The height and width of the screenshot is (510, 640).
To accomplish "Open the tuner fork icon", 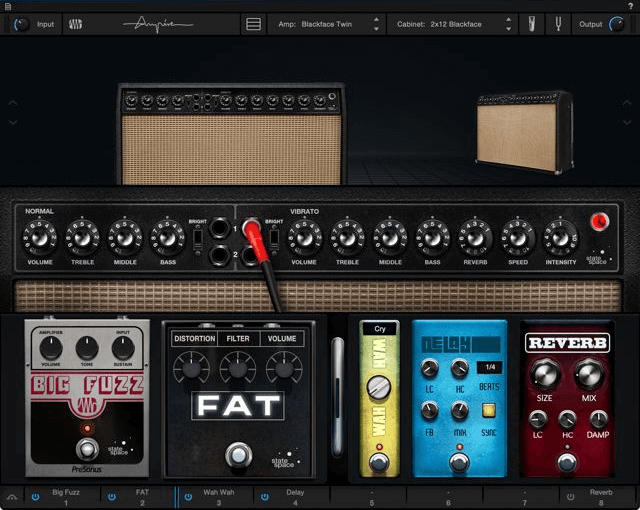I will pyautogui.click(x=558, y=24).
